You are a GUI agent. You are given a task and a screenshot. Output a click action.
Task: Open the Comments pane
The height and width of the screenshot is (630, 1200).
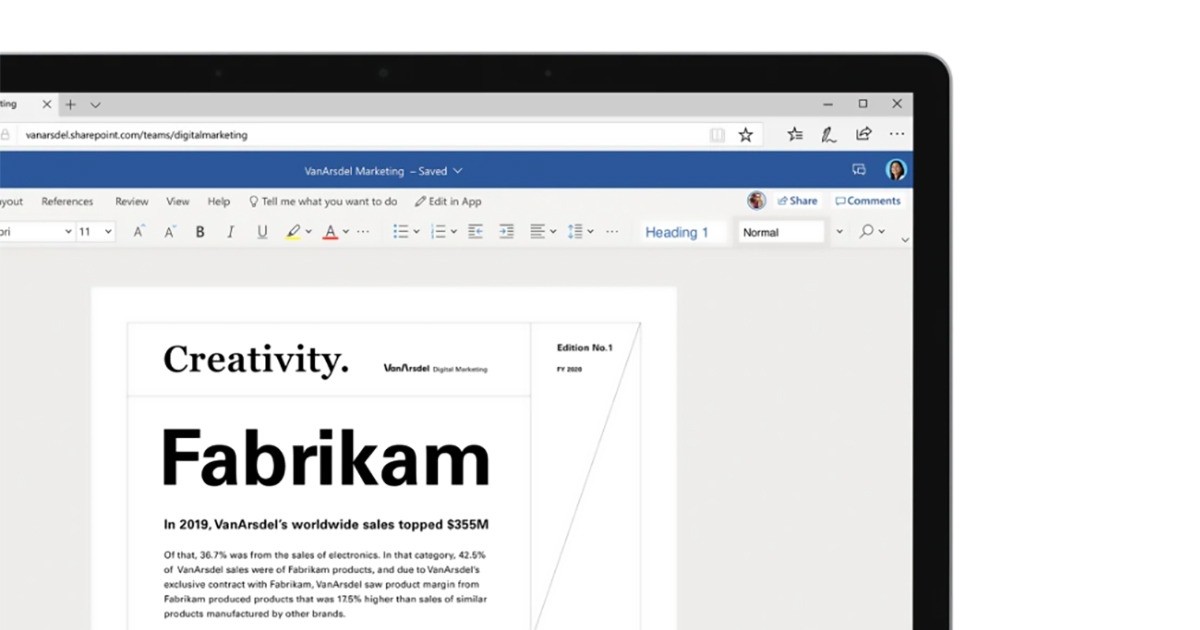point(866,200)
